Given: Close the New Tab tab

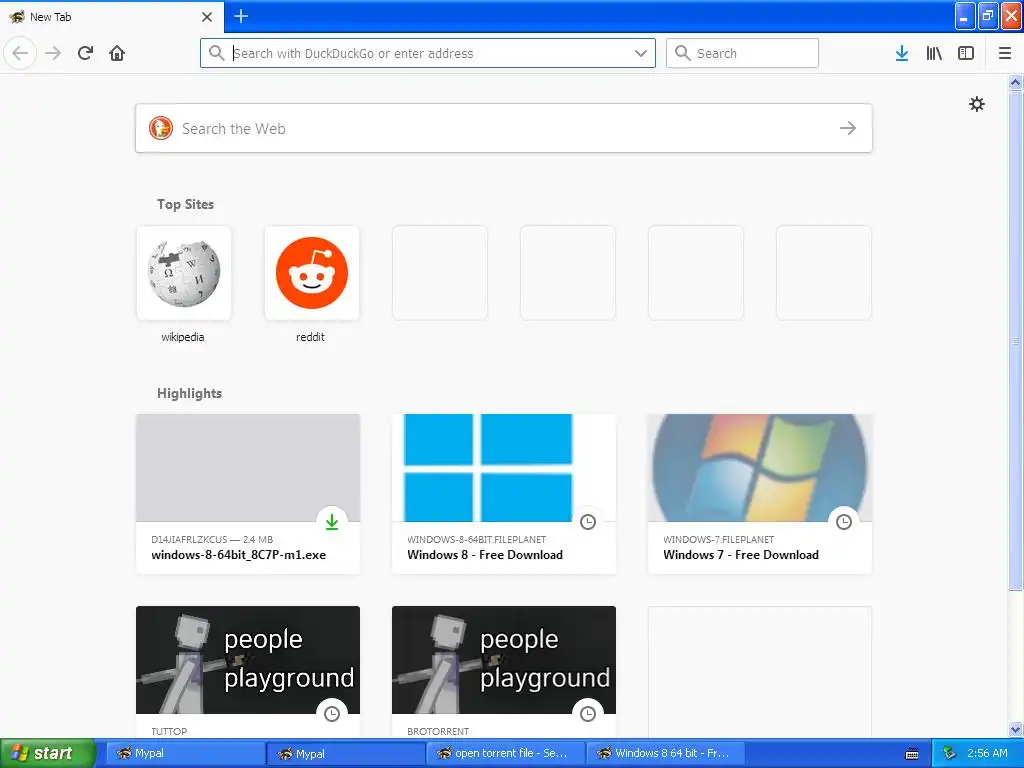Looking at the screenshot, I should click(207, 16).
